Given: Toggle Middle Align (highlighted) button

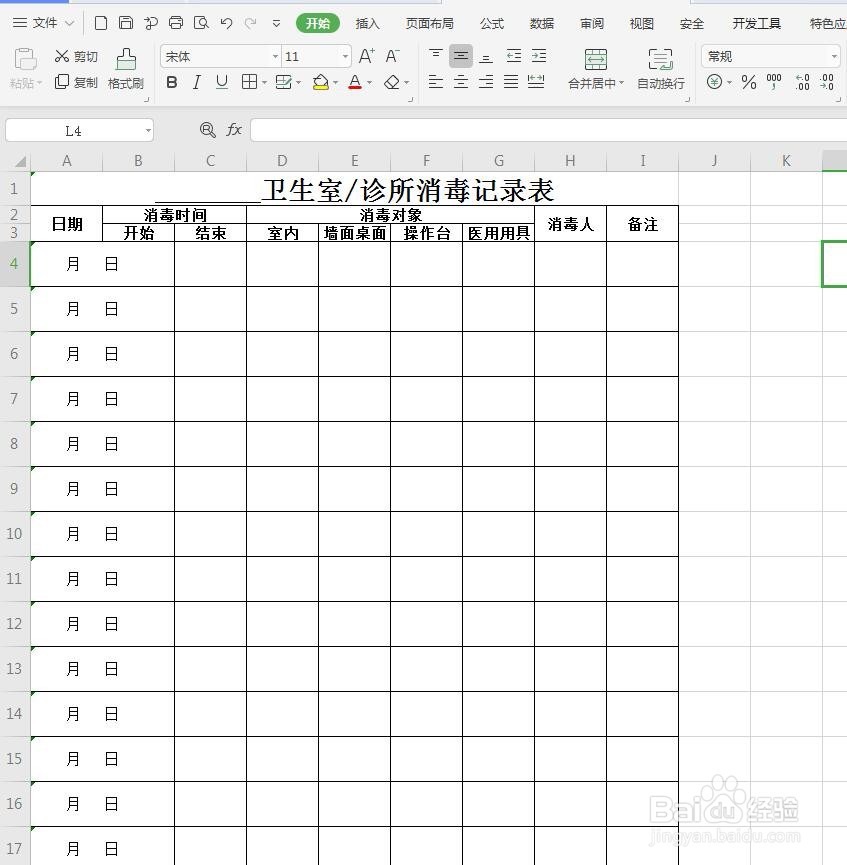Looking at the screenshot, I should tap(461, 56).
